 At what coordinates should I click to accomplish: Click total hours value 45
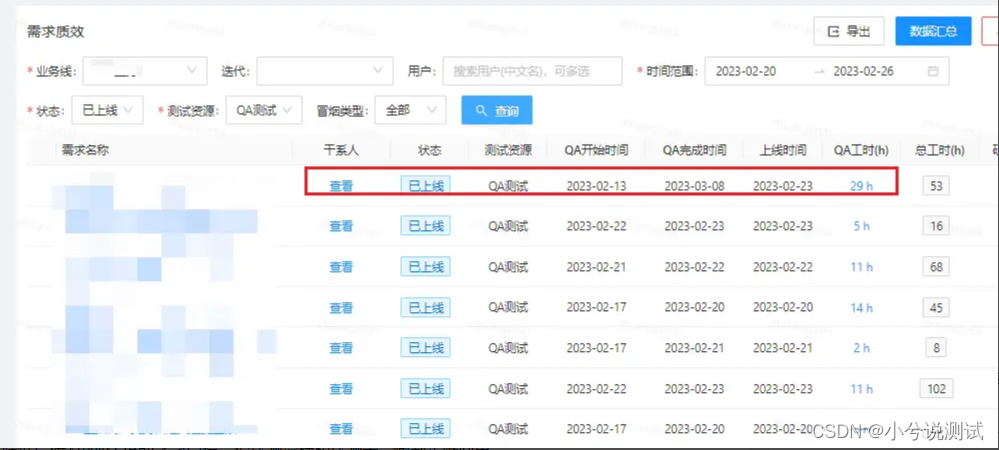click(x=936, y=308)
